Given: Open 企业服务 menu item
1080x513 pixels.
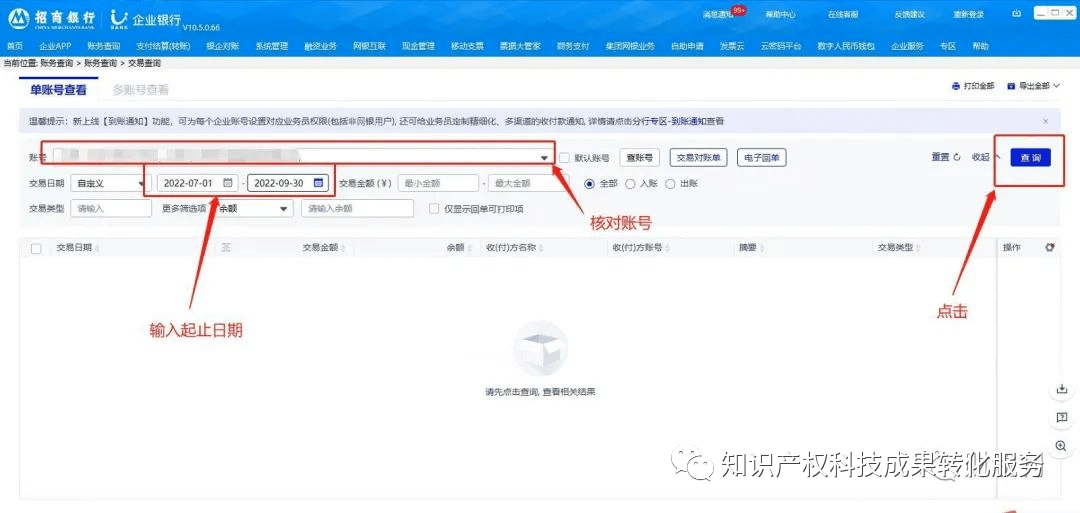Looking at the screenshot, I should [x=907, y=46].
